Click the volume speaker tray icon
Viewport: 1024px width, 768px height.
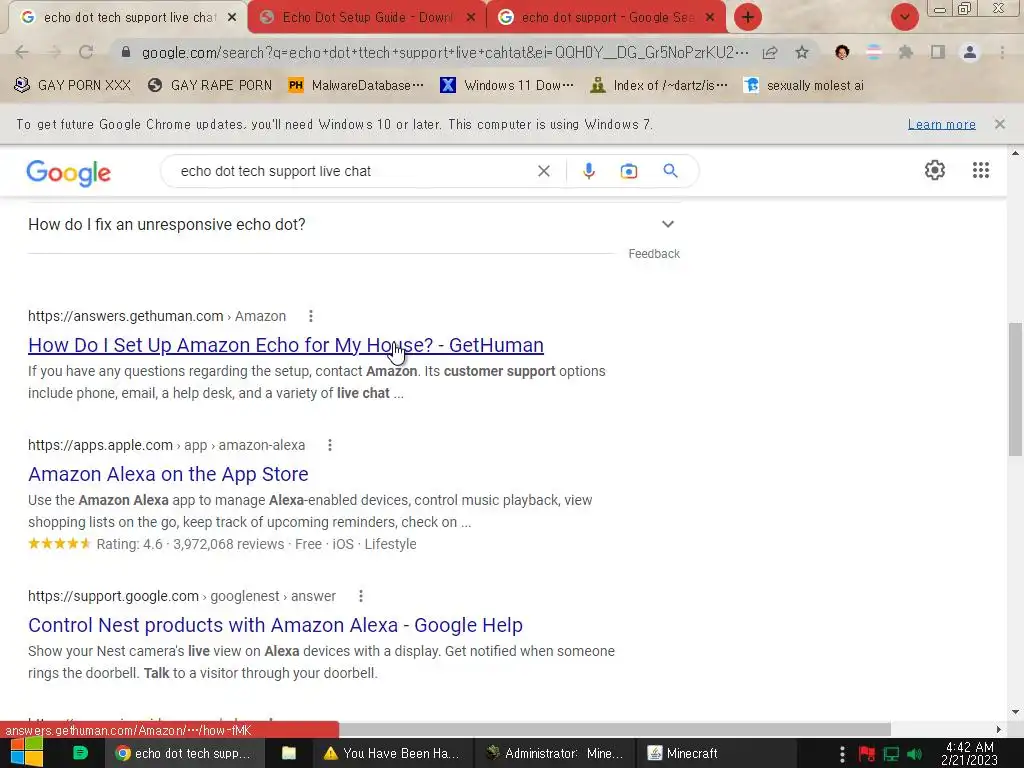pyautogui.click(x=915, y=754)
